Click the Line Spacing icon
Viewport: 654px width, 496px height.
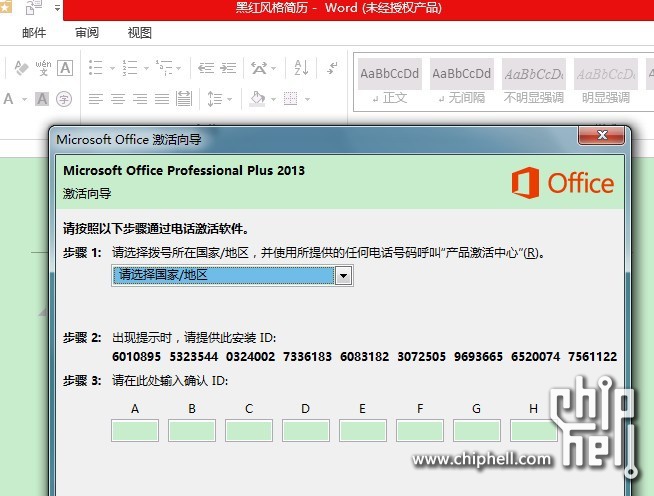[215, 99]
